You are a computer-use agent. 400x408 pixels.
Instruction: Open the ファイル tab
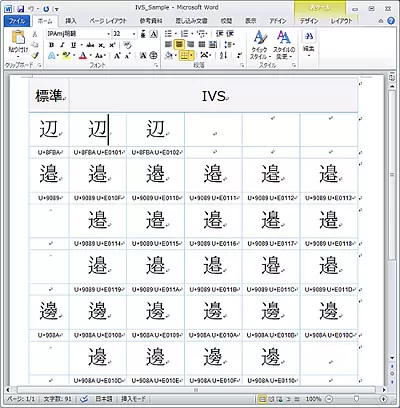click(17, 21)
